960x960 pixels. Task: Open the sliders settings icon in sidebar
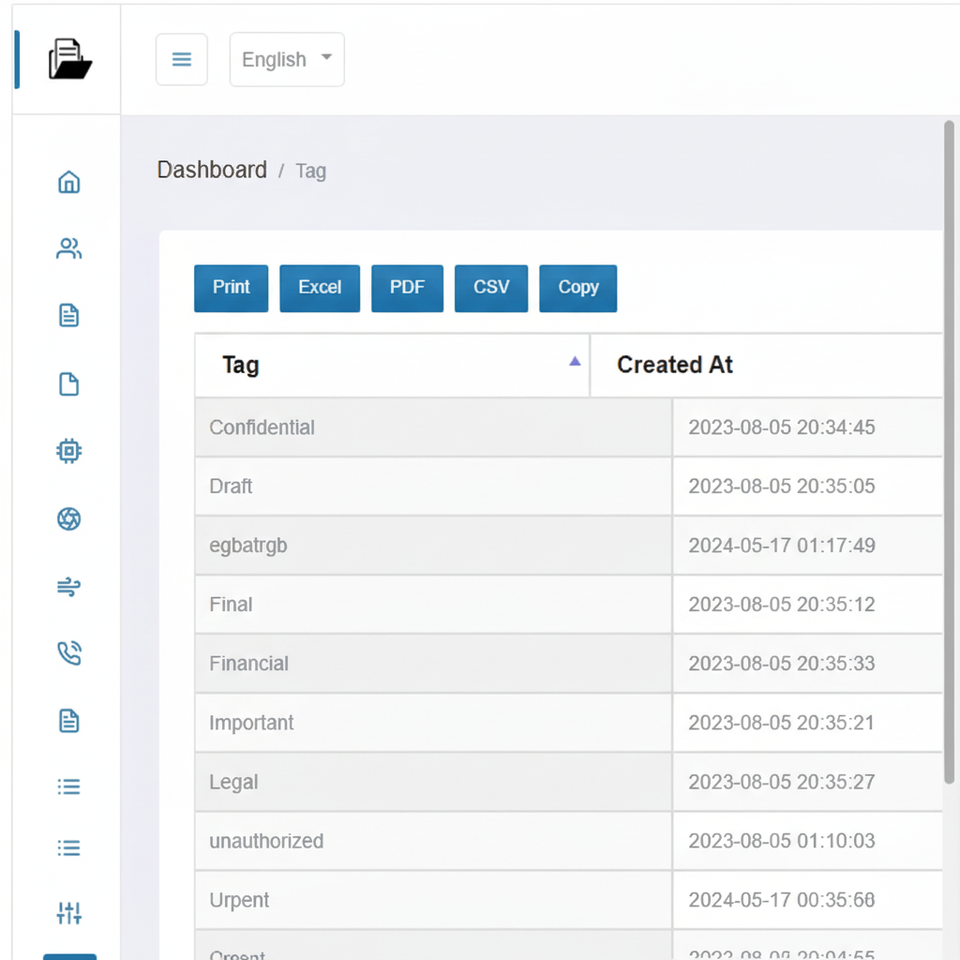[69, 912]
